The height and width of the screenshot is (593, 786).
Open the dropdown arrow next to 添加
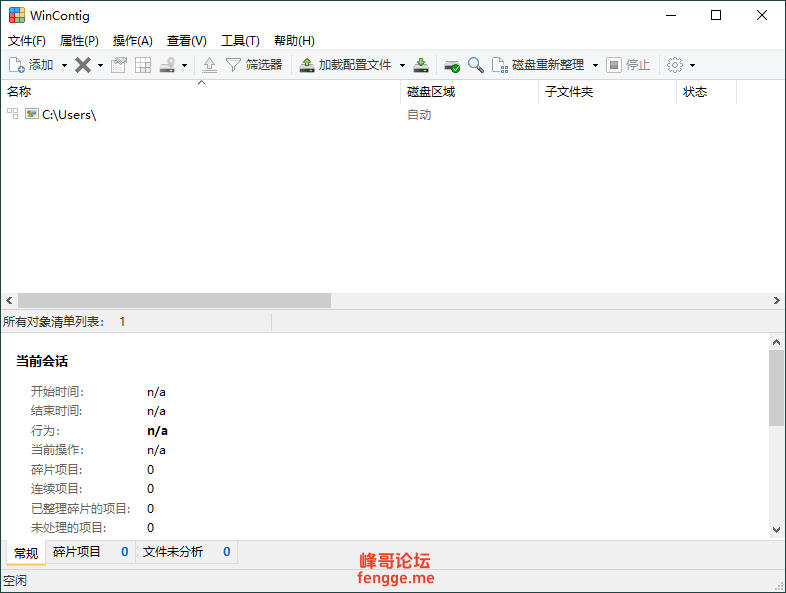pyautogui.click(x=64, y=65)
